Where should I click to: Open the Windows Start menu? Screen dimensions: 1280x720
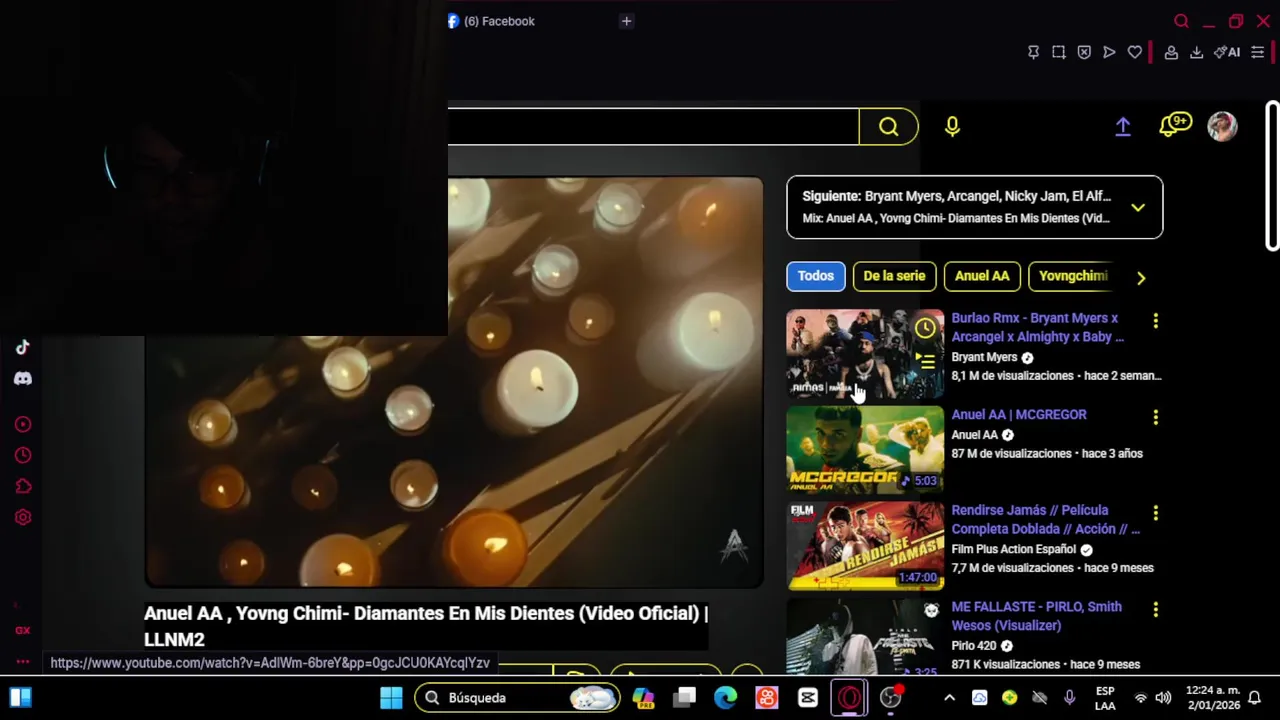pos(391,698)
